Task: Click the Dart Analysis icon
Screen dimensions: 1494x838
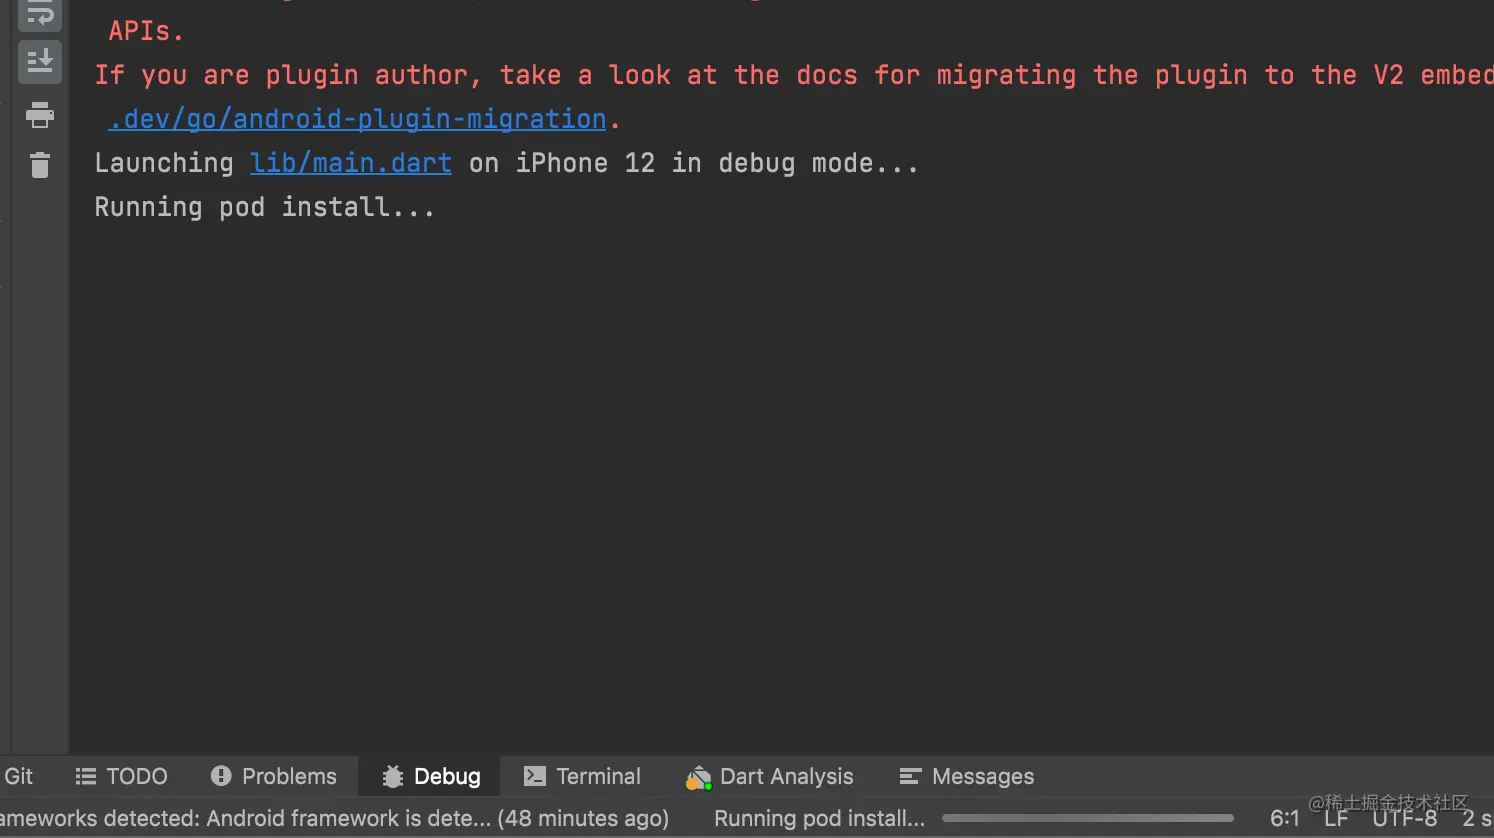Action: coord(699,777)
